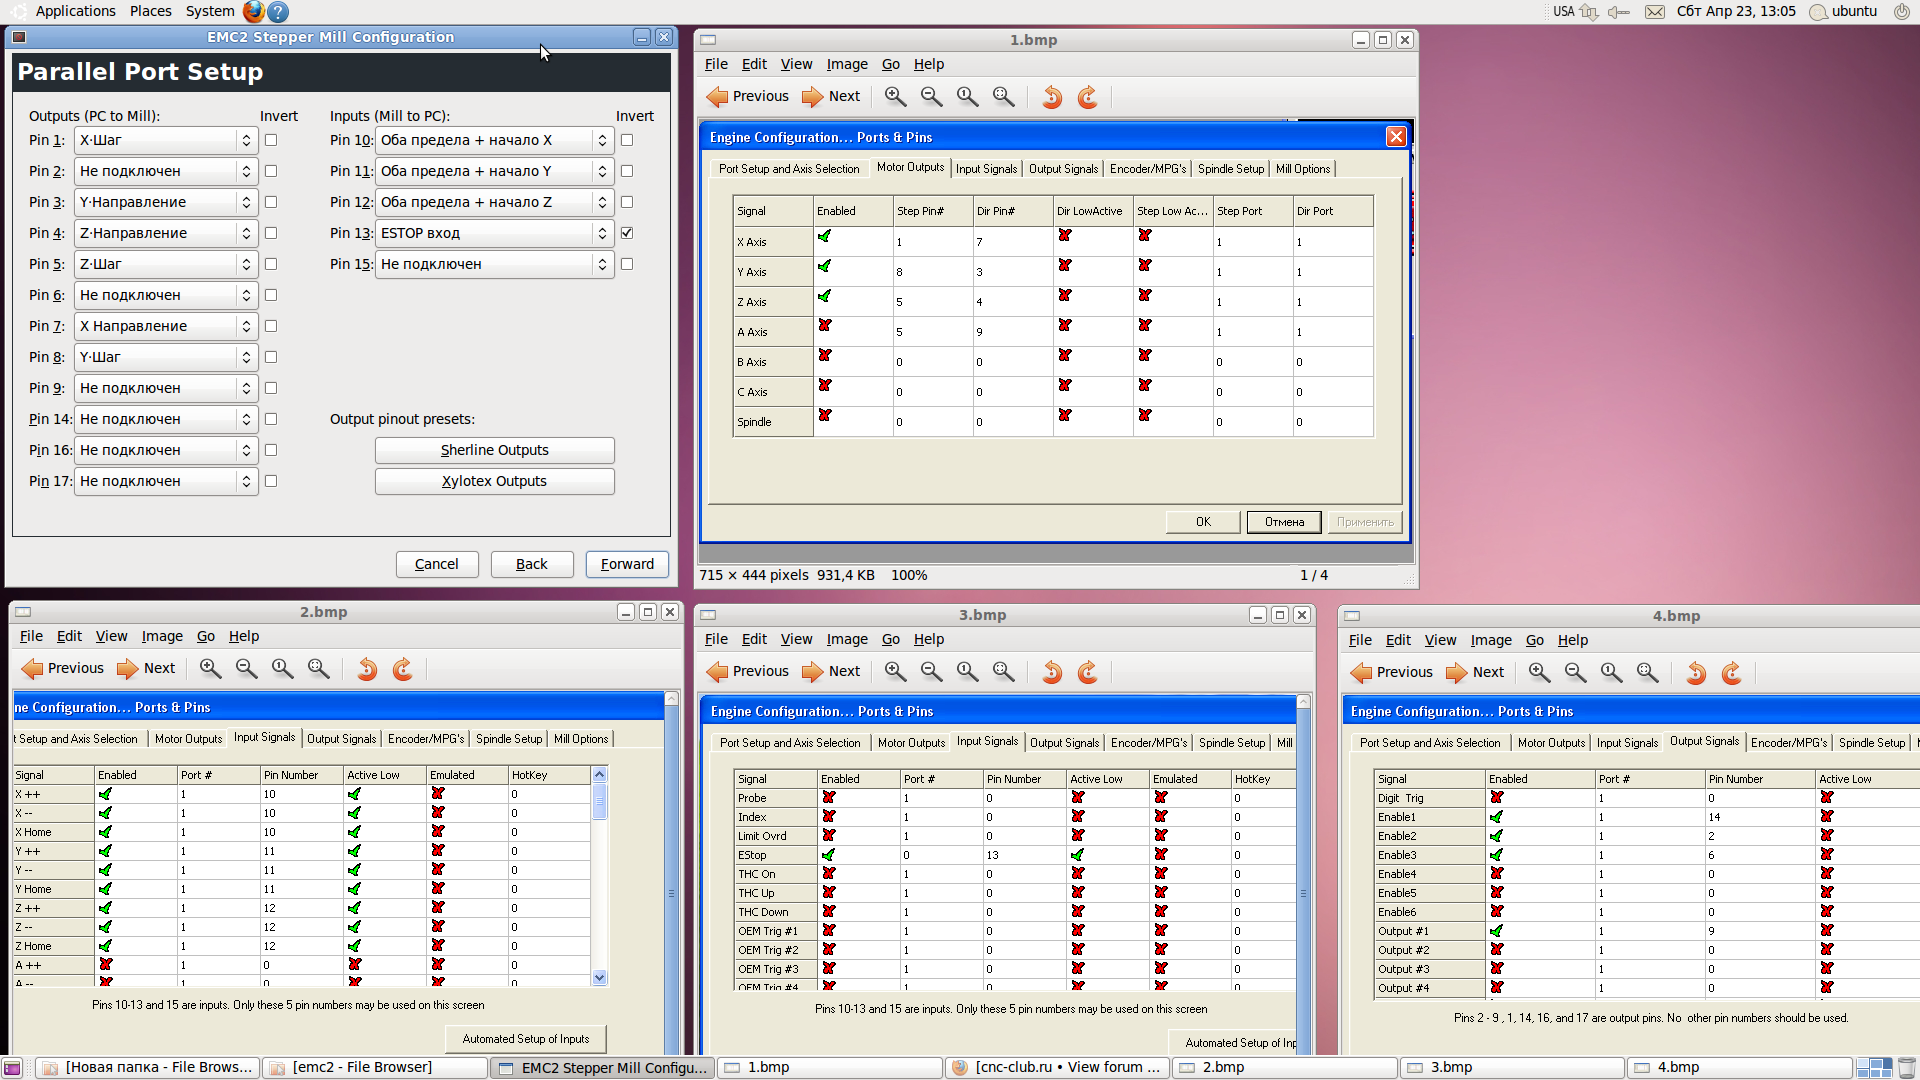Click zoom in icon in 1.bmp viewer
The width and height of the screenshot is (1920, 1080).
895,97
